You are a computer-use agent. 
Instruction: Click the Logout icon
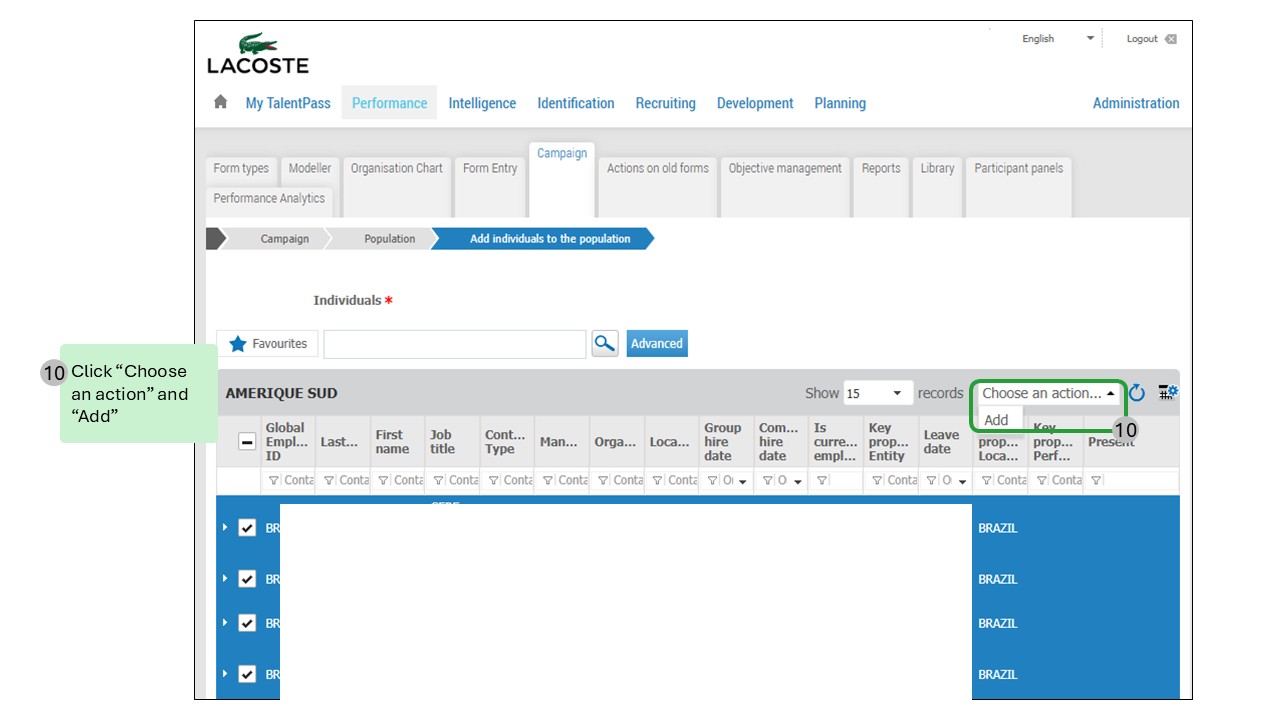[1170, 39]
